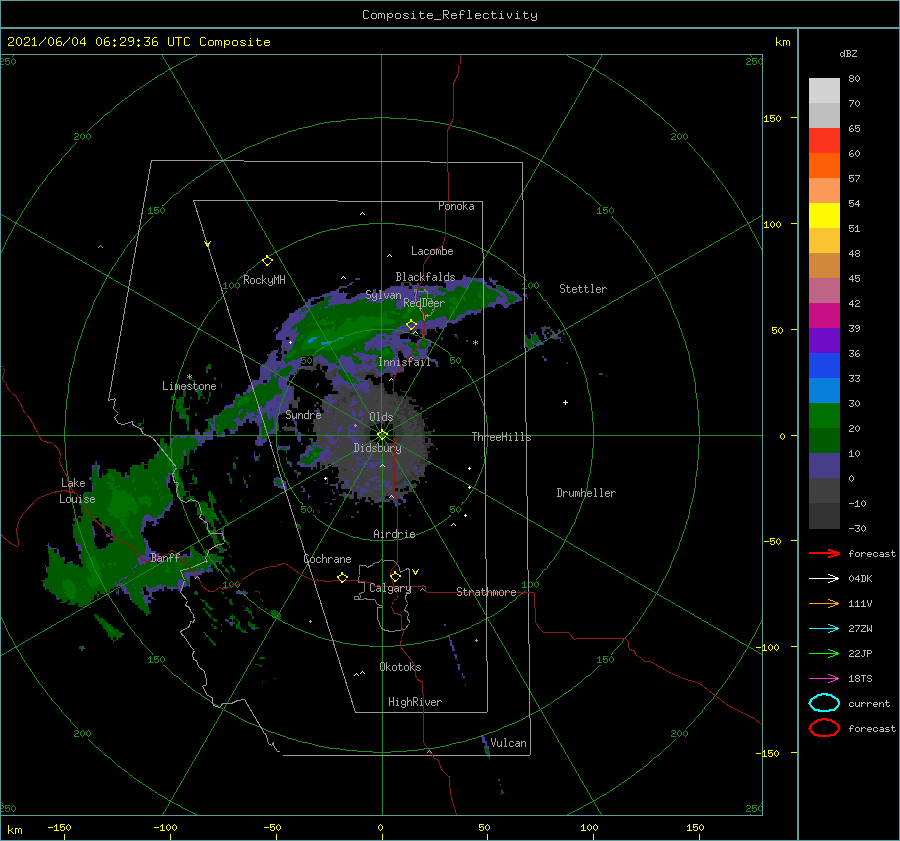Image resolution: width=900 pixels, height=841 pixels.
Task: Click the Strathmore label
Action: (x=486, y=592)
